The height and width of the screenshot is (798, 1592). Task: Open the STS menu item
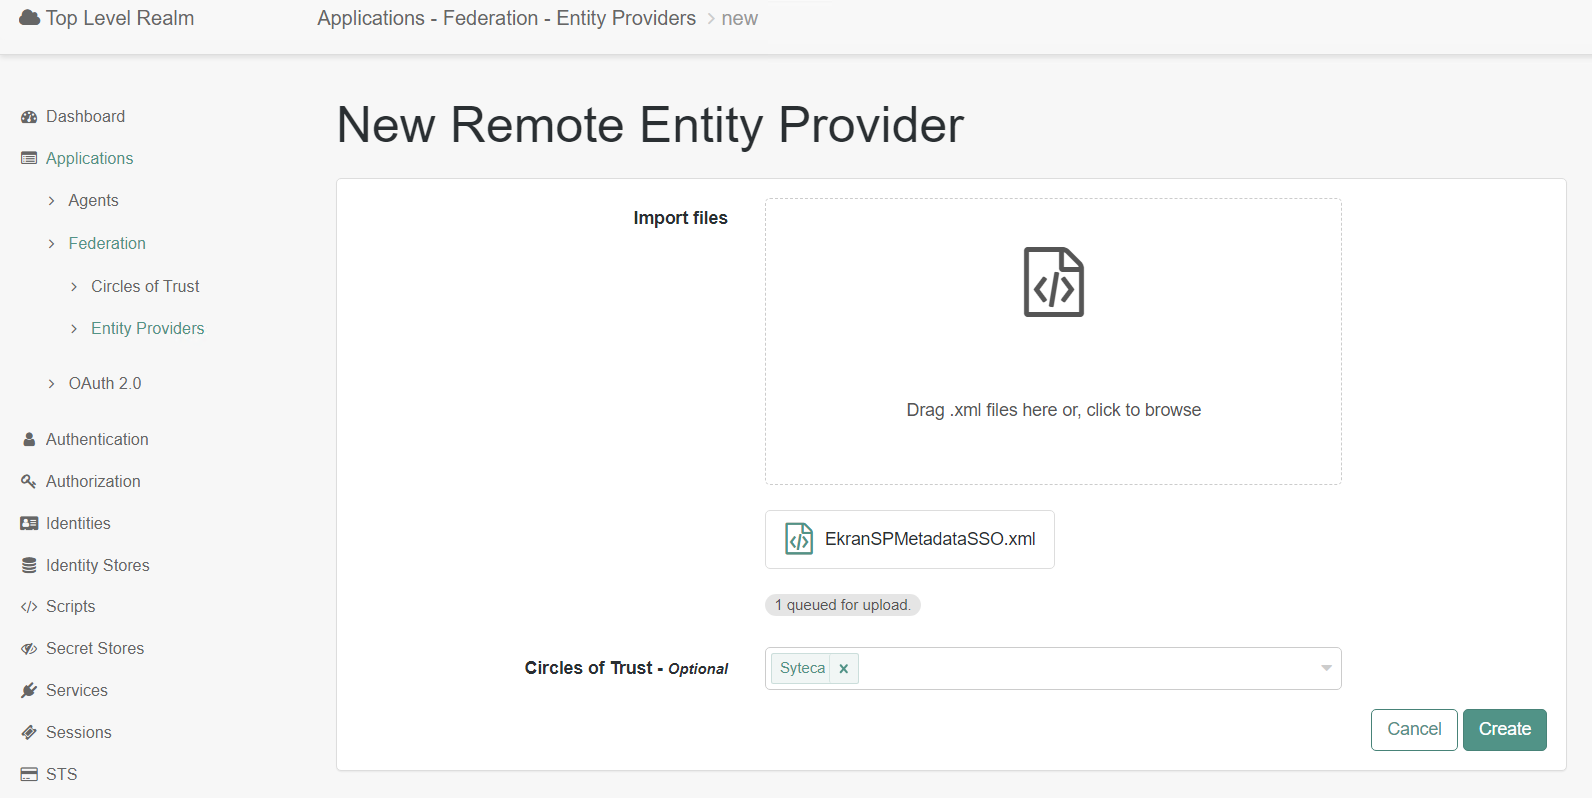click(x=61, y=774)
